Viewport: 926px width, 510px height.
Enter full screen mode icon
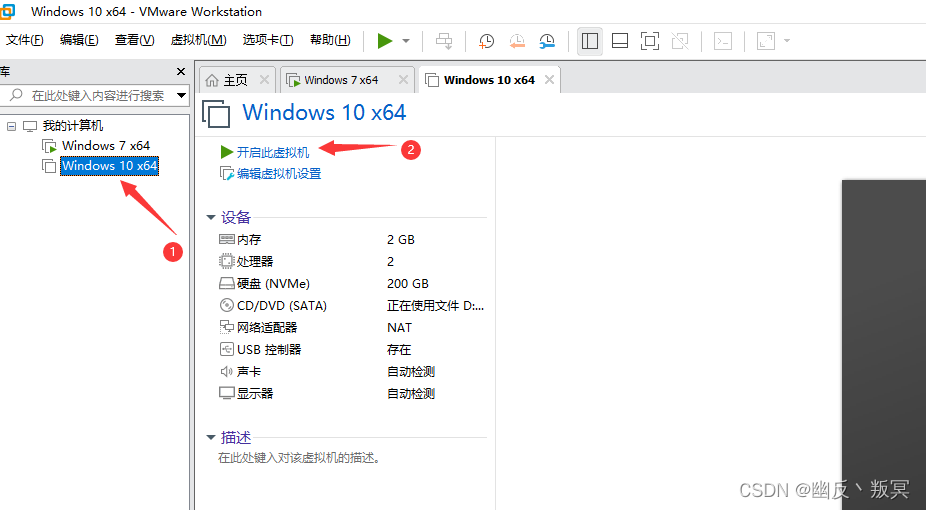tap(650, 41)
